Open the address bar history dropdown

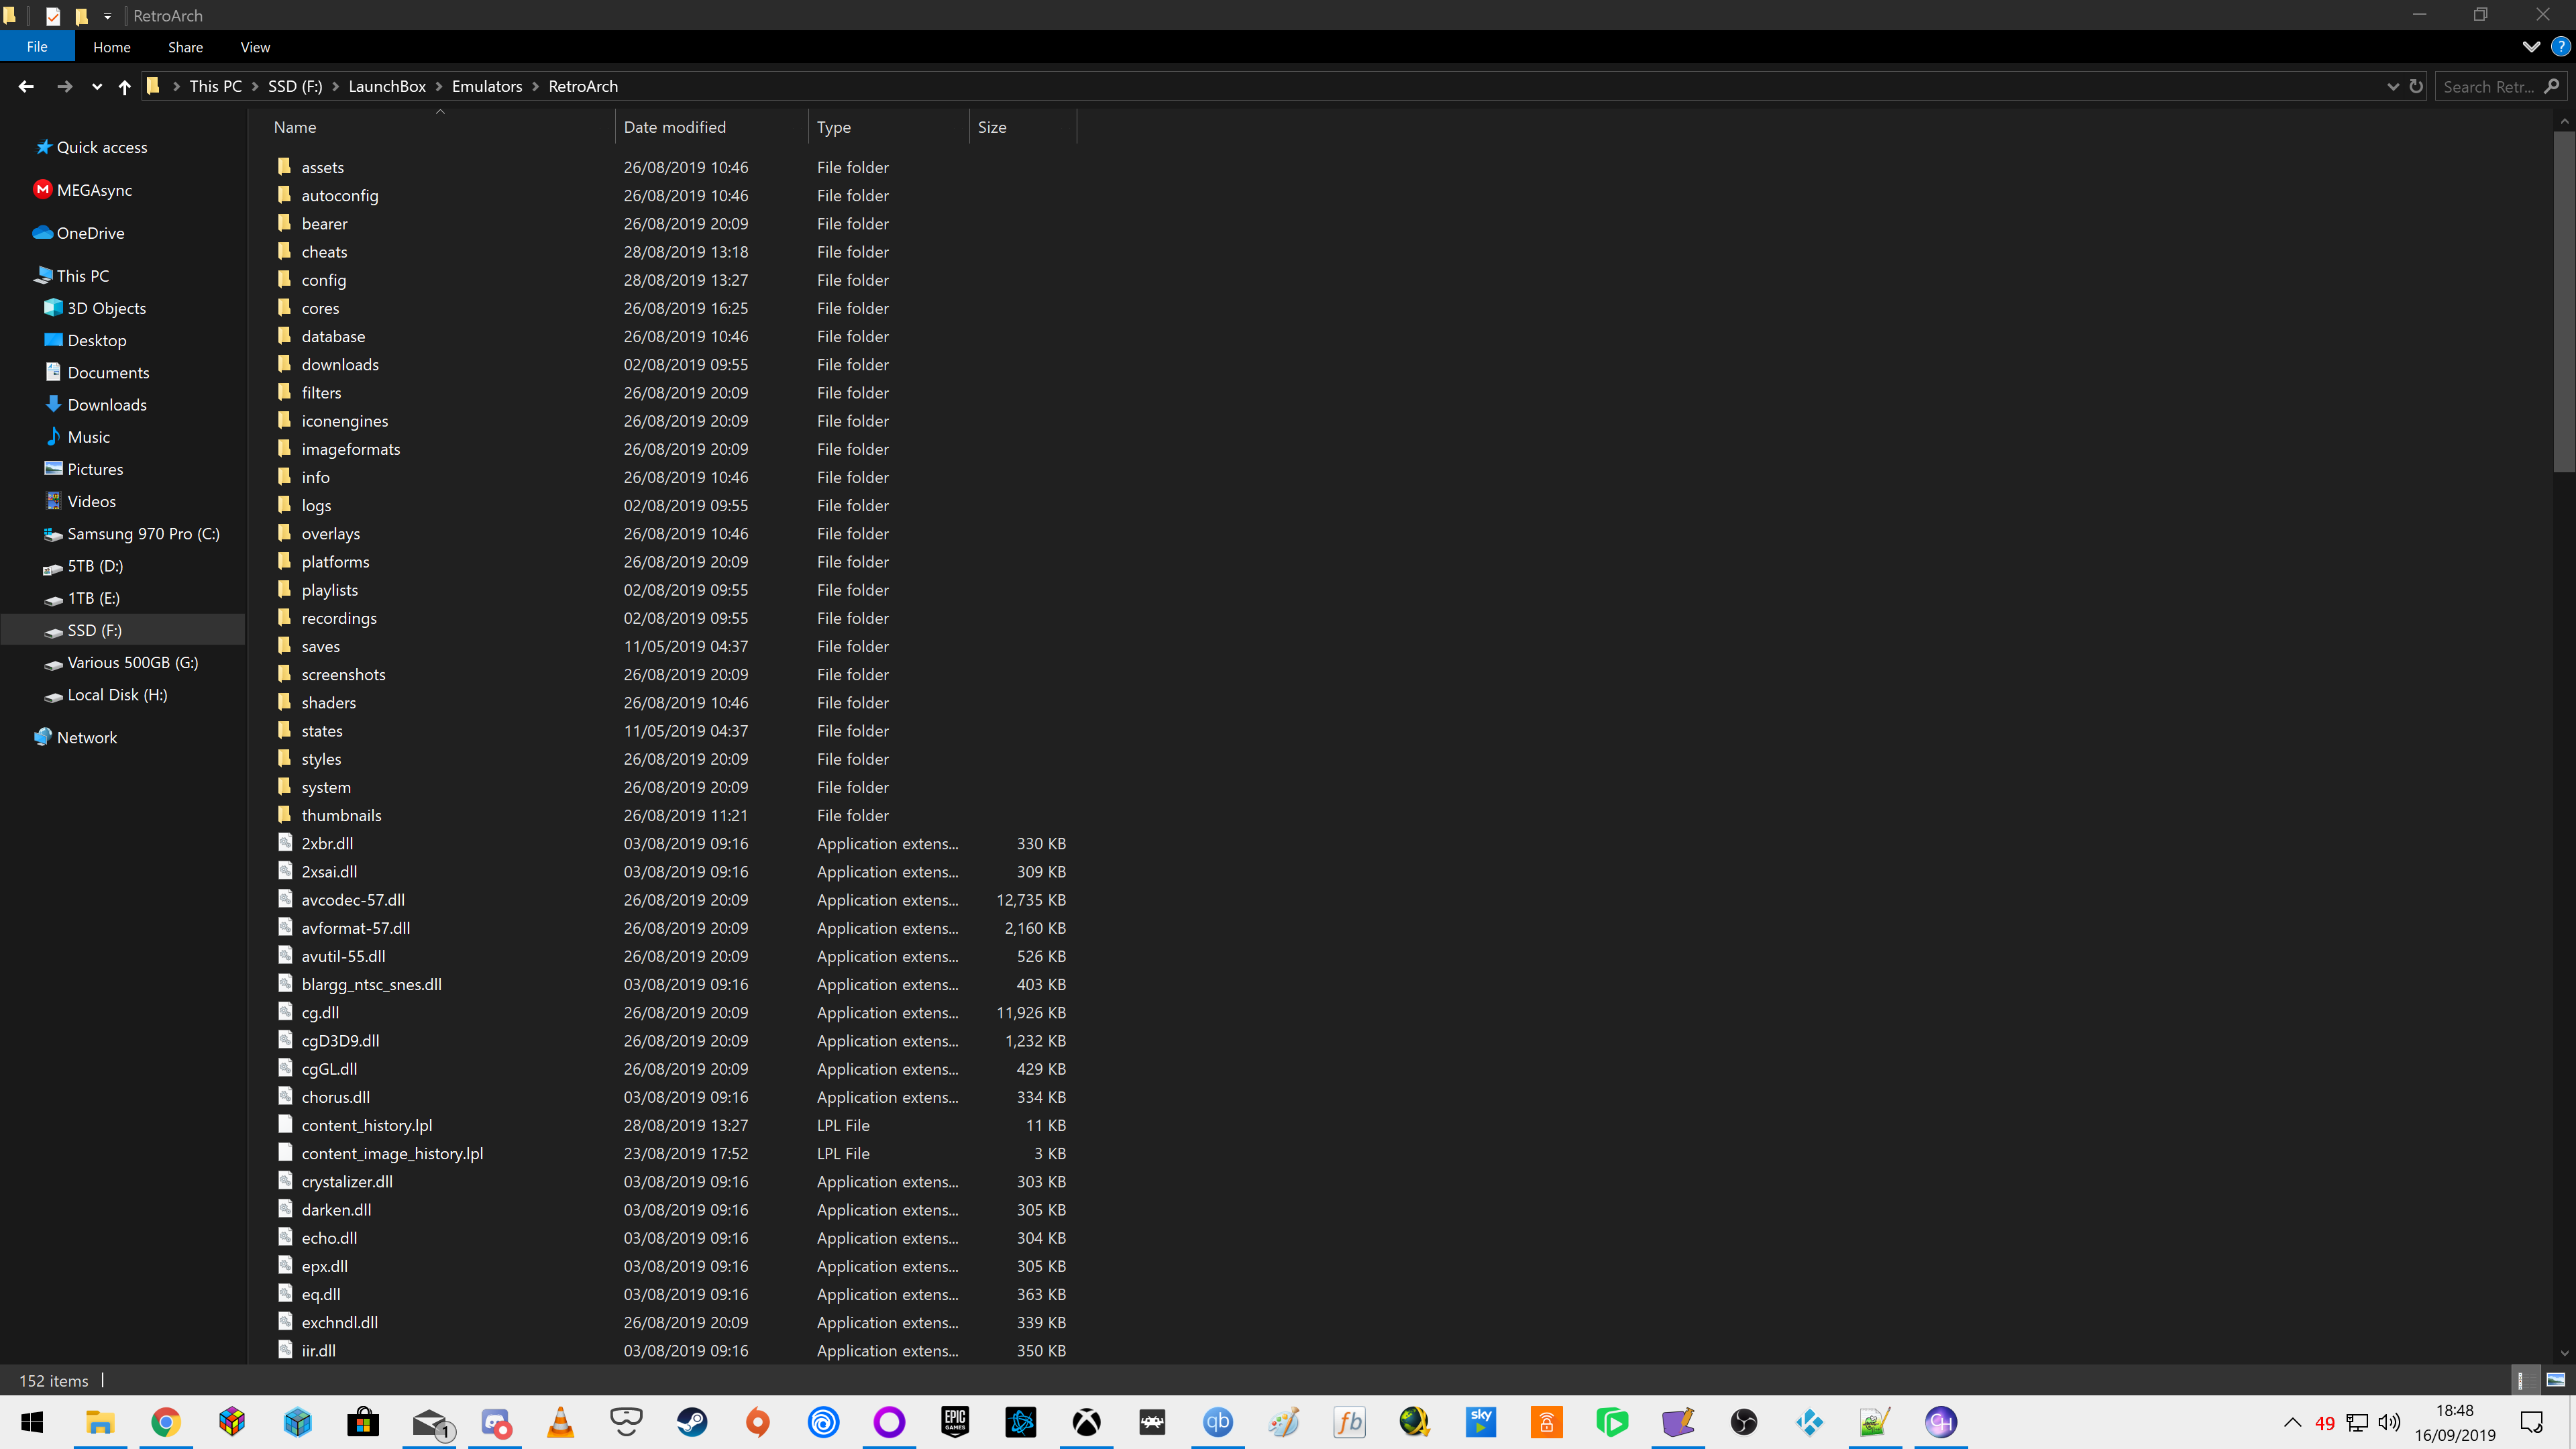[x=2392, y=86]
